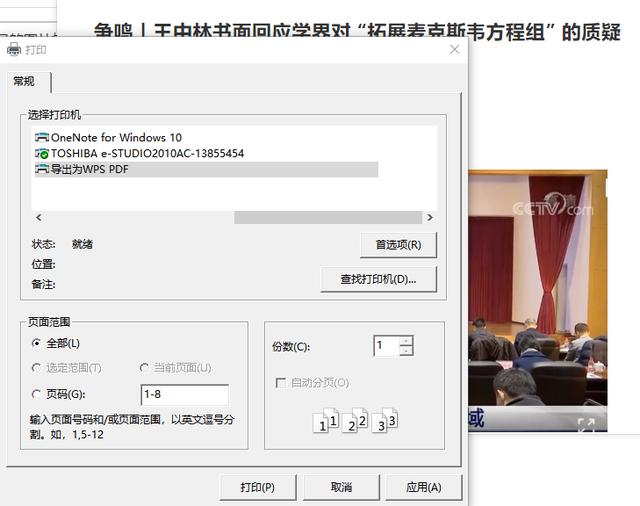Click the 查找打印机(D)... button
The width and height of the screenshot is (640, 506).
coord(378,279)
